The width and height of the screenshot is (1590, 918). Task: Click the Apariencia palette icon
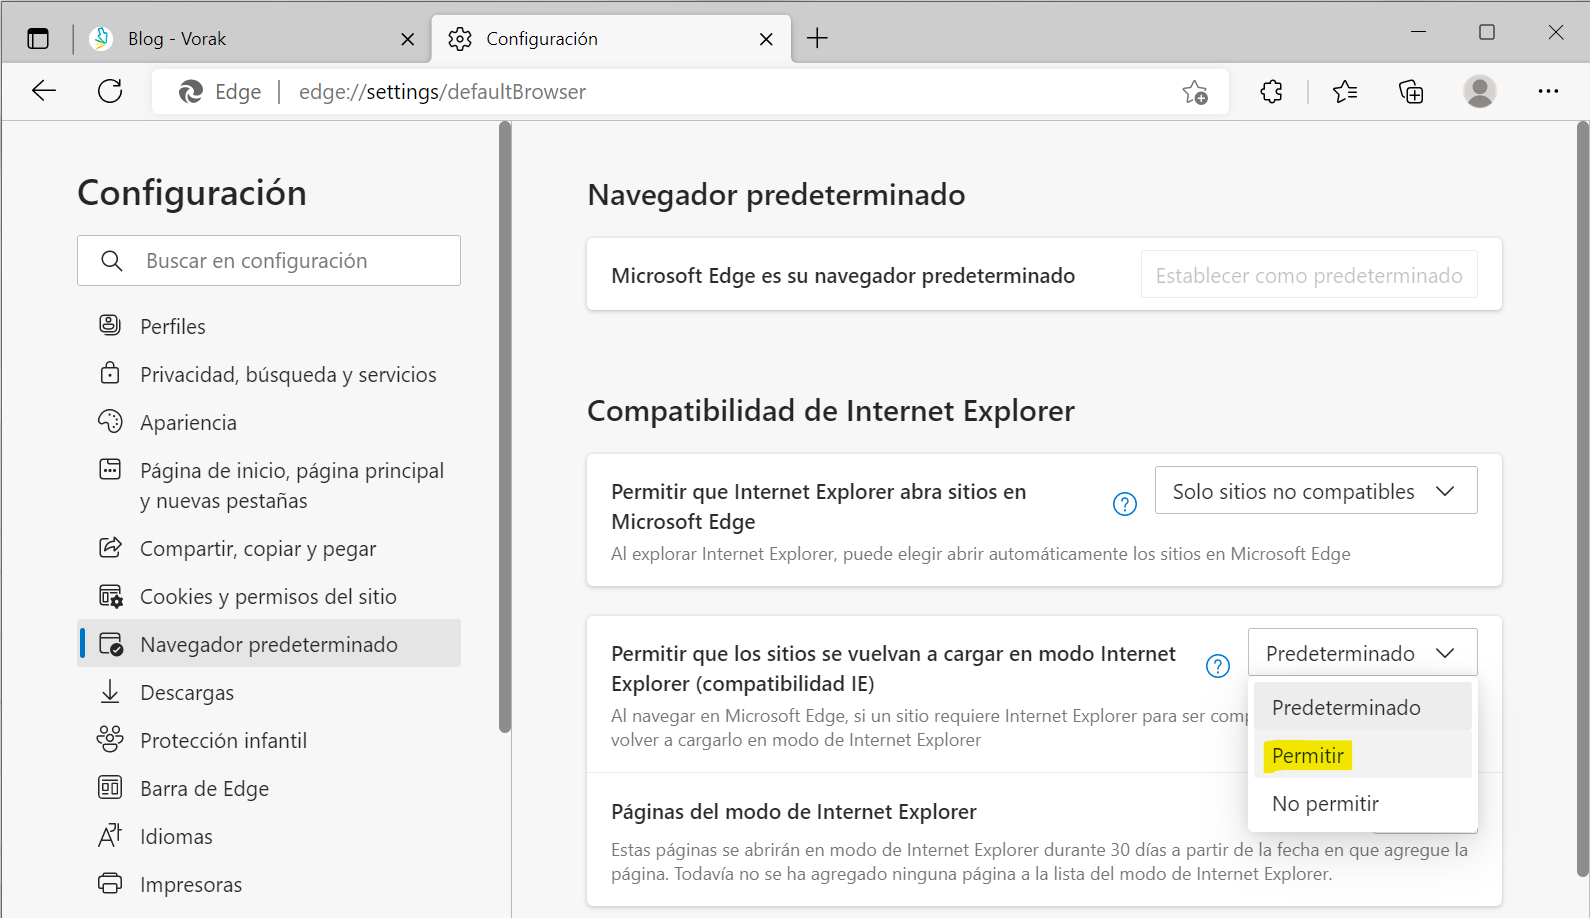(110, 421)
